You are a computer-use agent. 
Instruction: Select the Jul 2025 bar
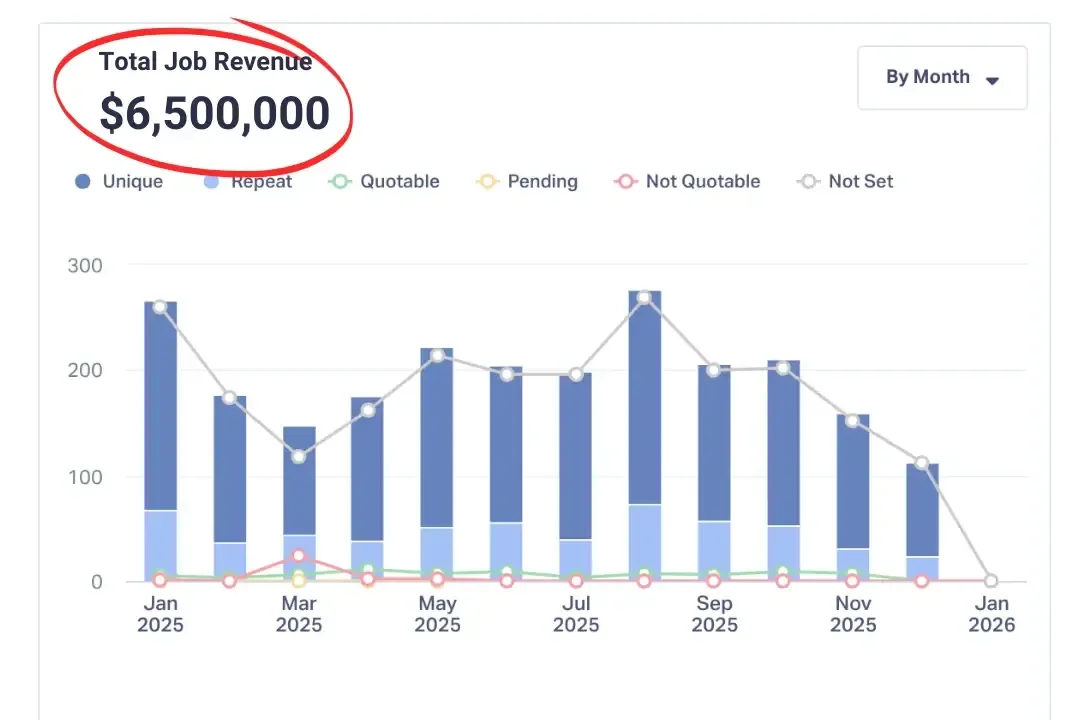click(576, 477)
